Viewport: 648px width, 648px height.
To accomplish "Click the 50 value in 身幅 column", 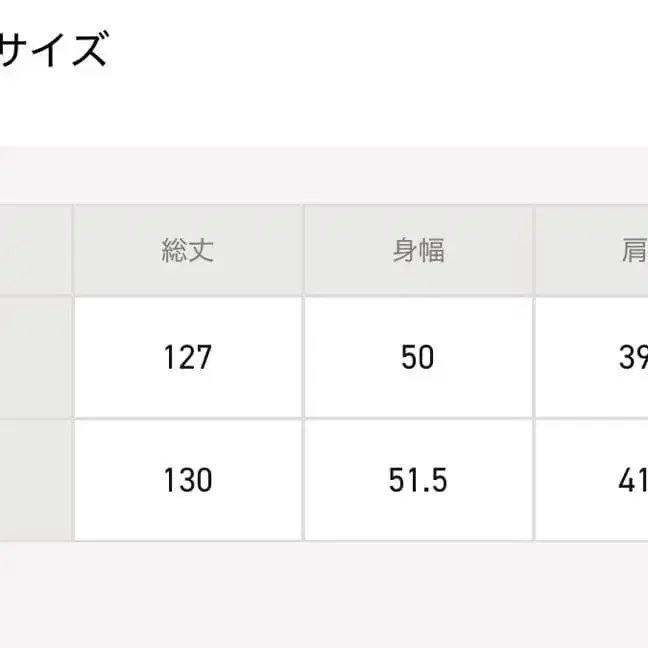I will [418, 357].
